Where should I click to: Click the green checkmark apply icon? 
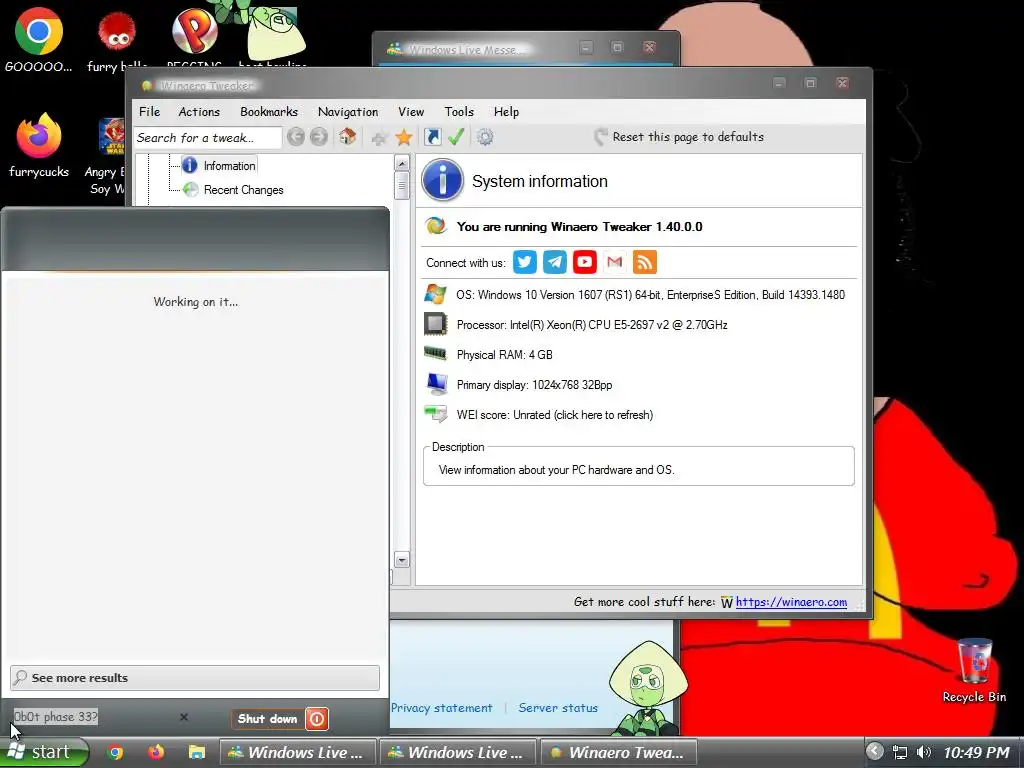pos(456,136)
